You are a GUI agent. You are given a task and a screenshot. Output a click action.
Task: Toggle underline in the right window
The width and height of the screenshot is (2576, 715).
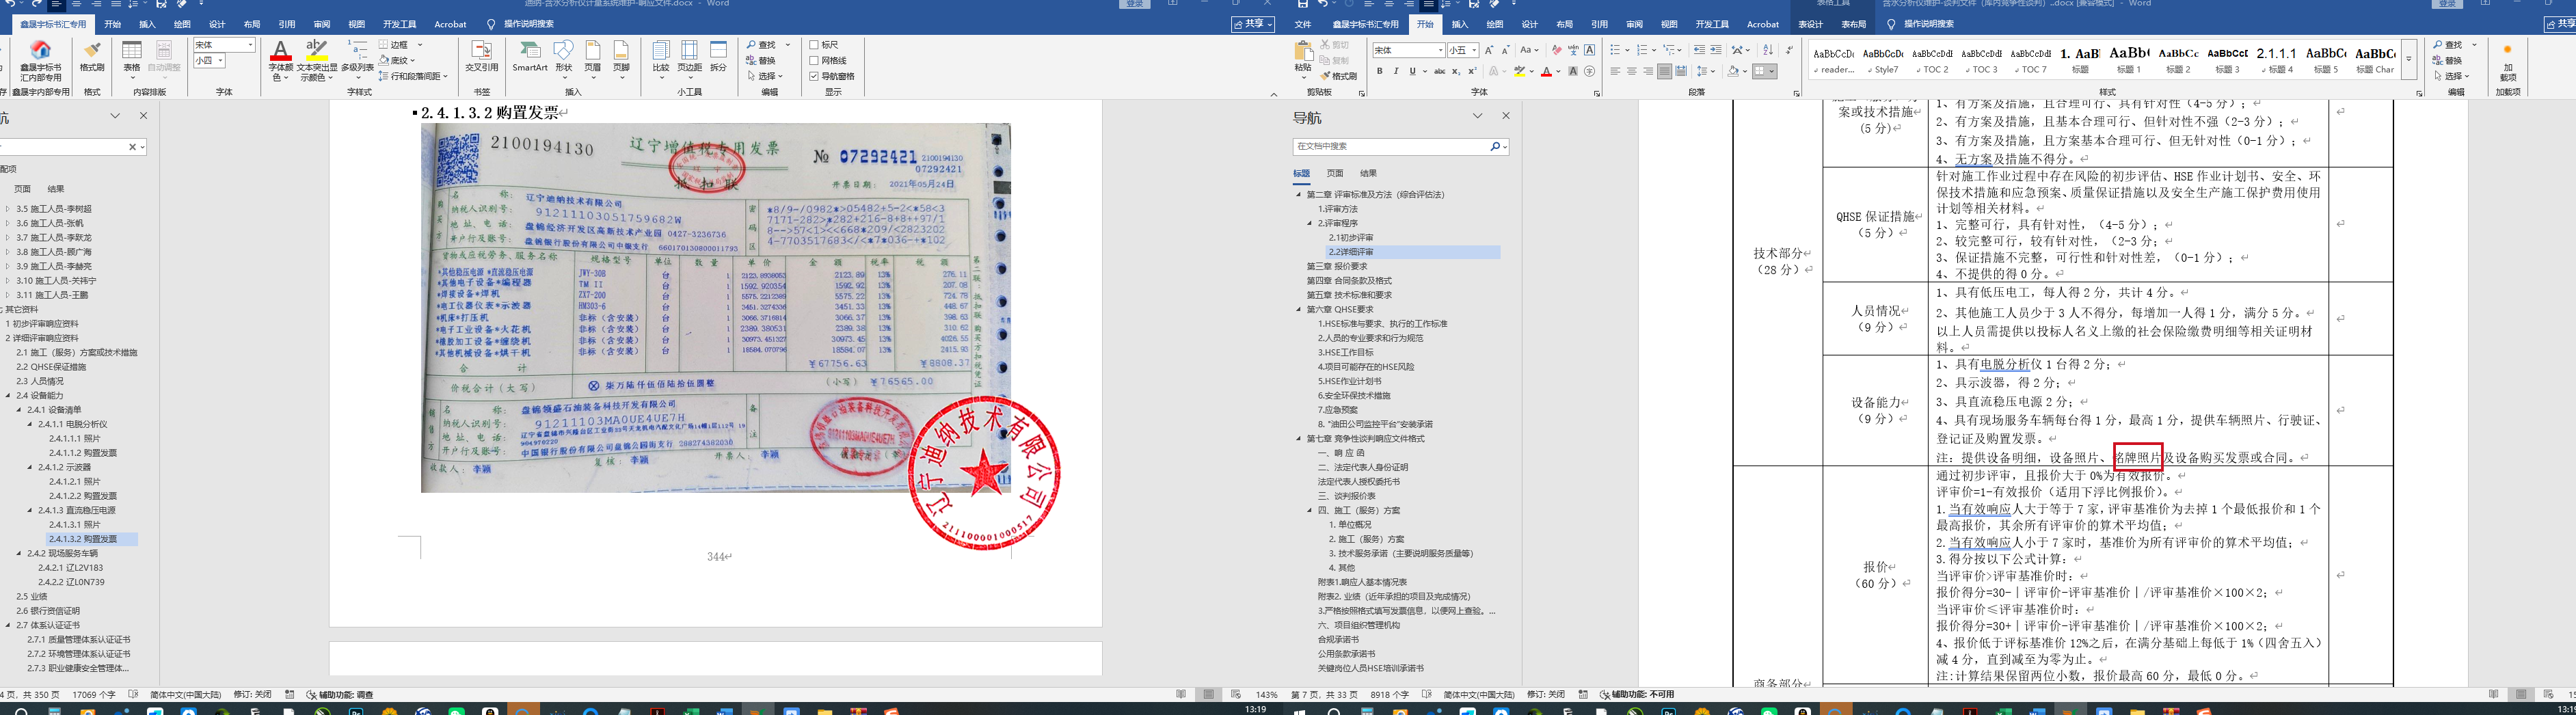pos(1413,71)
